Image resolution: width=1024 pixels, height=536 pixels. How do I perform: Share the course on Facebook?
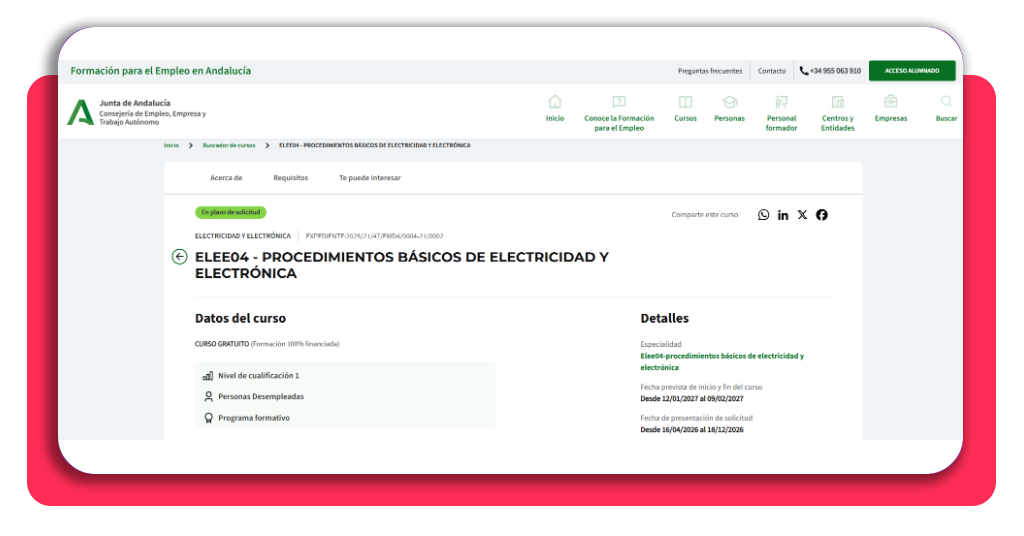click(822, 215)
